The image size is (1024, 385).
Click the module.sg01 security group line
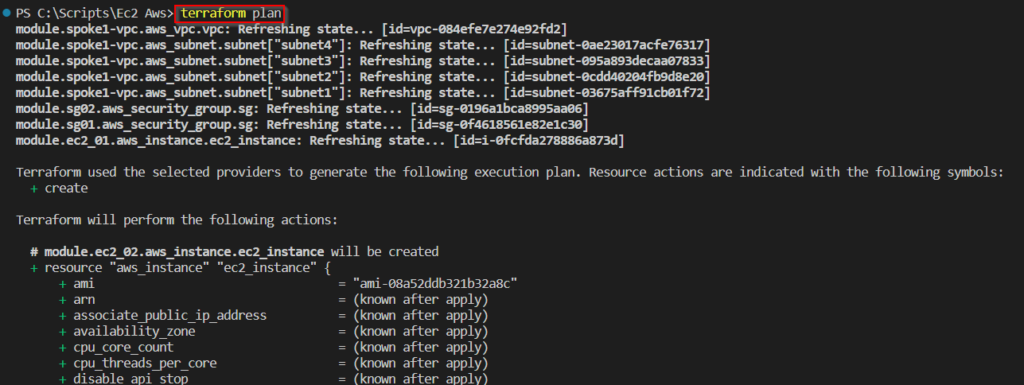click(302, 124)
